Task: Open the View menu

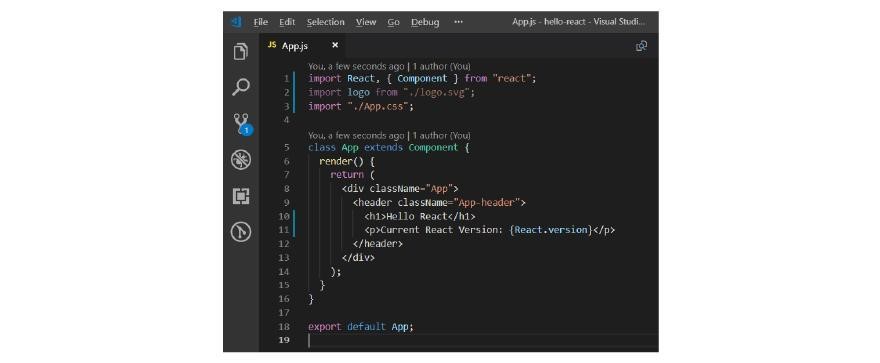Action: (366, 22)
